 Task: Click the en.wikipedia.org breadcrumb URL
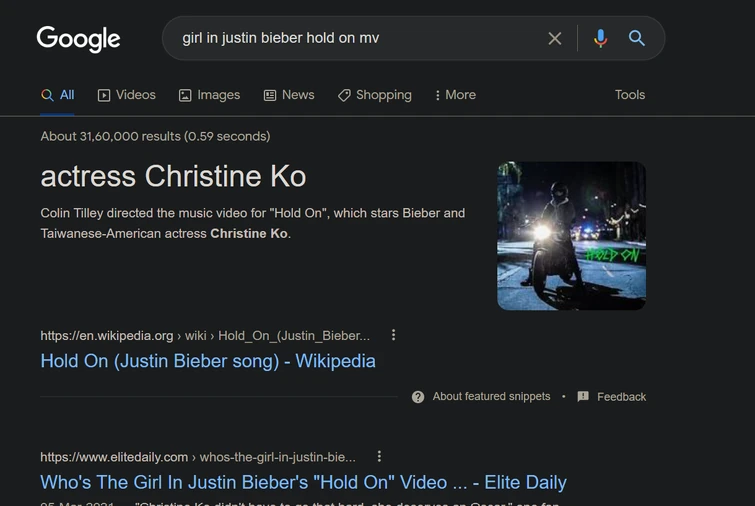pos(205,336)
